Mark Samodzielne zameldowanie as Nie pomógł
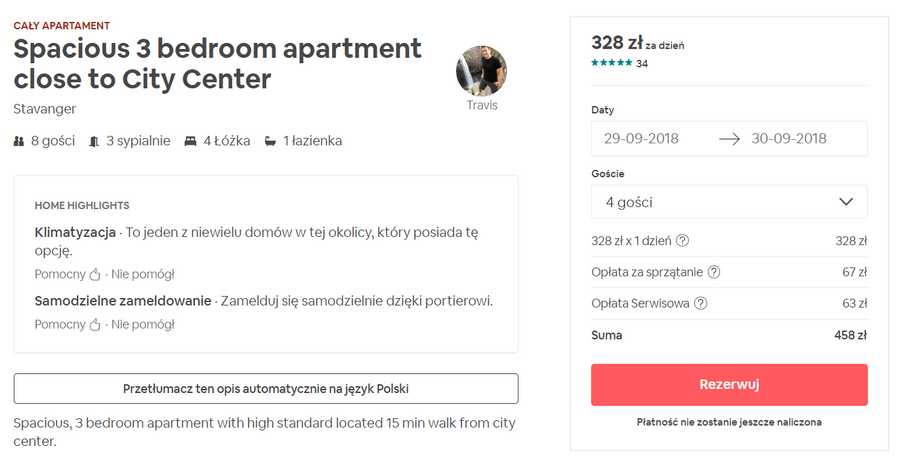This screenshot has height=459, width=900. click(x=143, y=324)
